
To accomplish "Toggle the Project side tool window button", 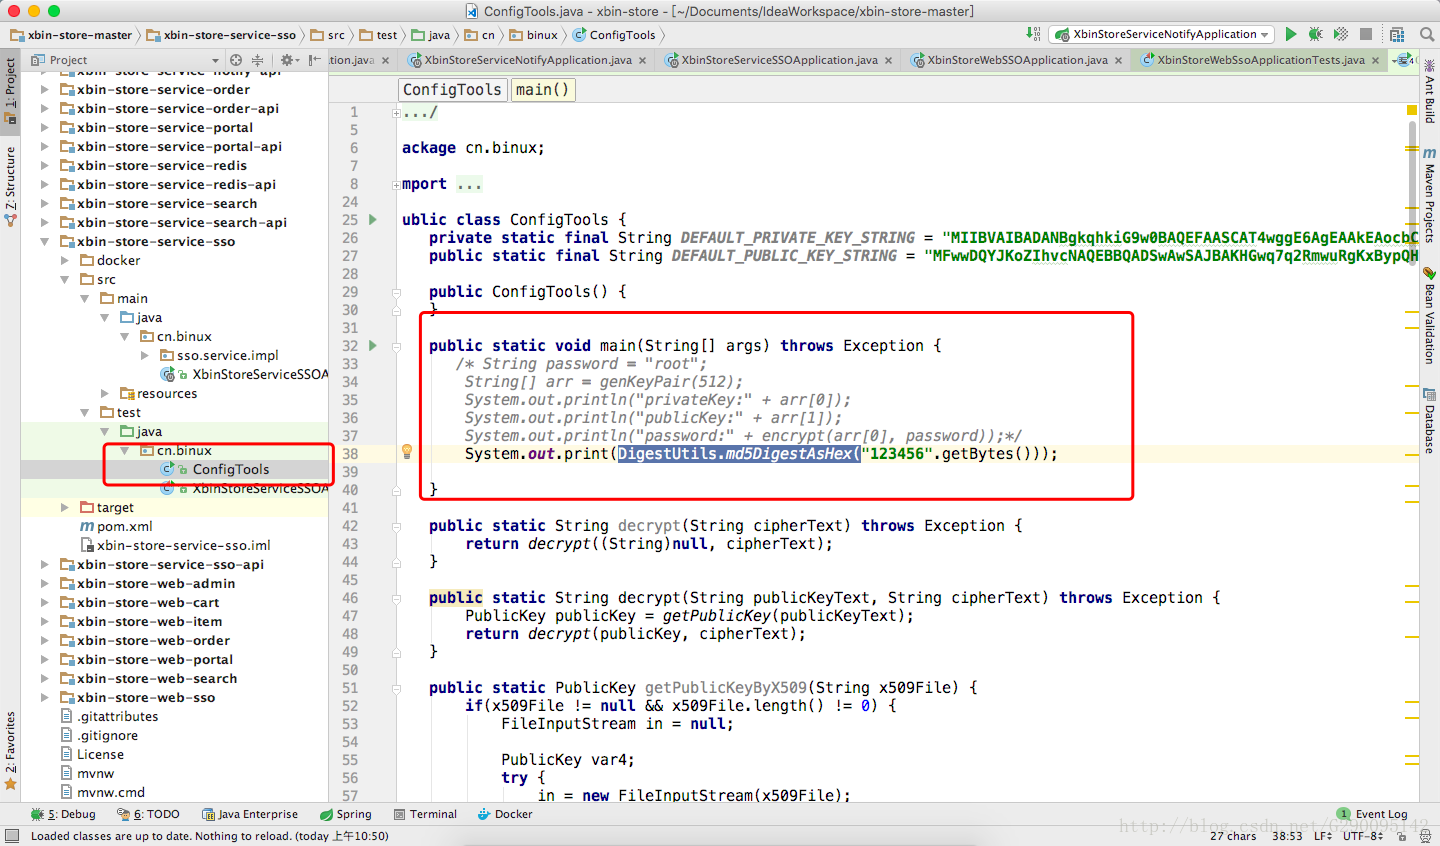I will [10, 90].
